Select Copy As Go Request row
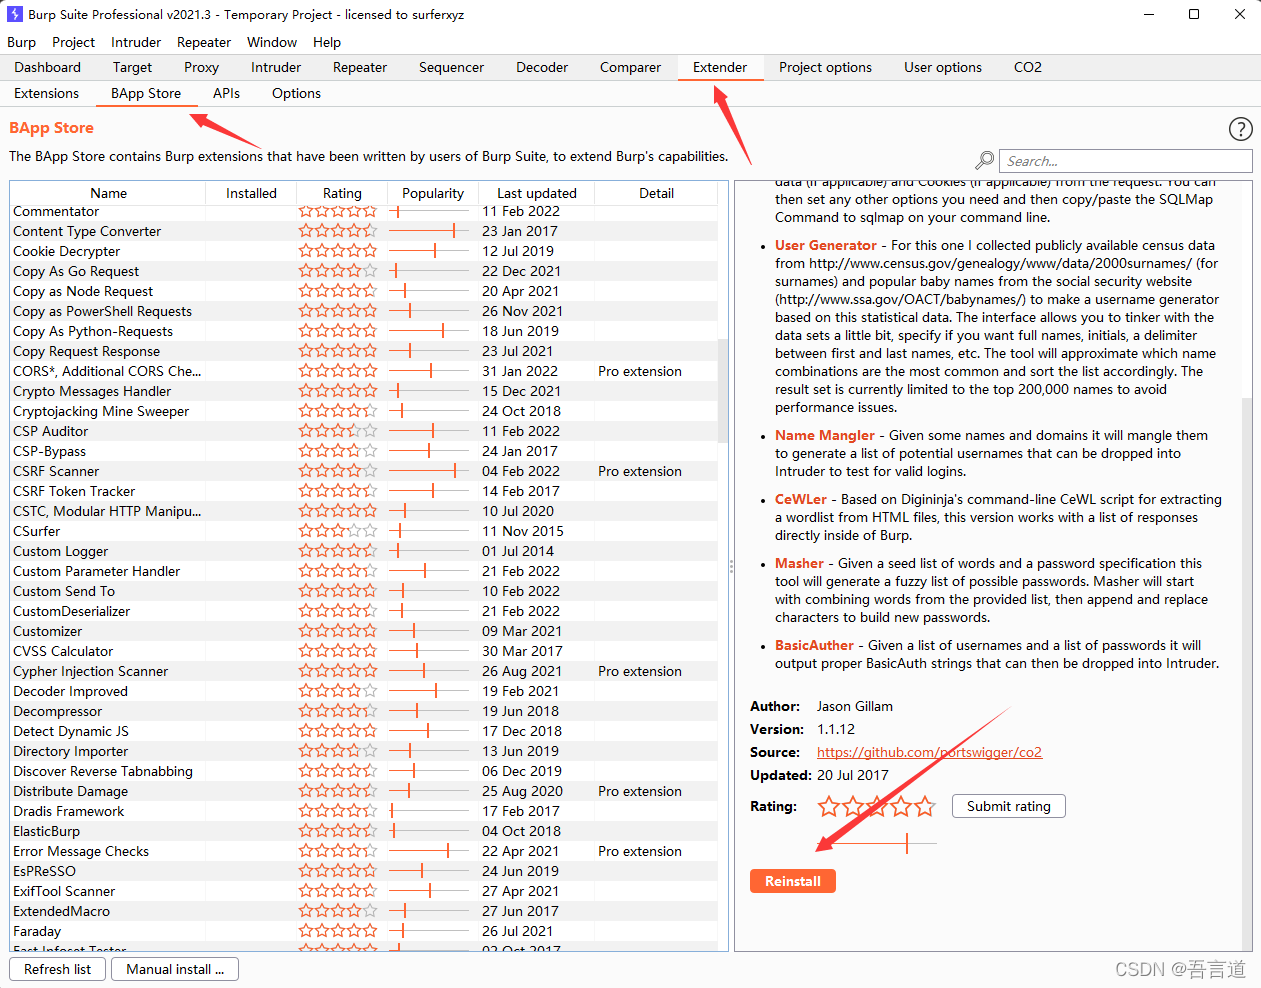Viewport: 1261px width, 988px height. [x=364, y=271]
